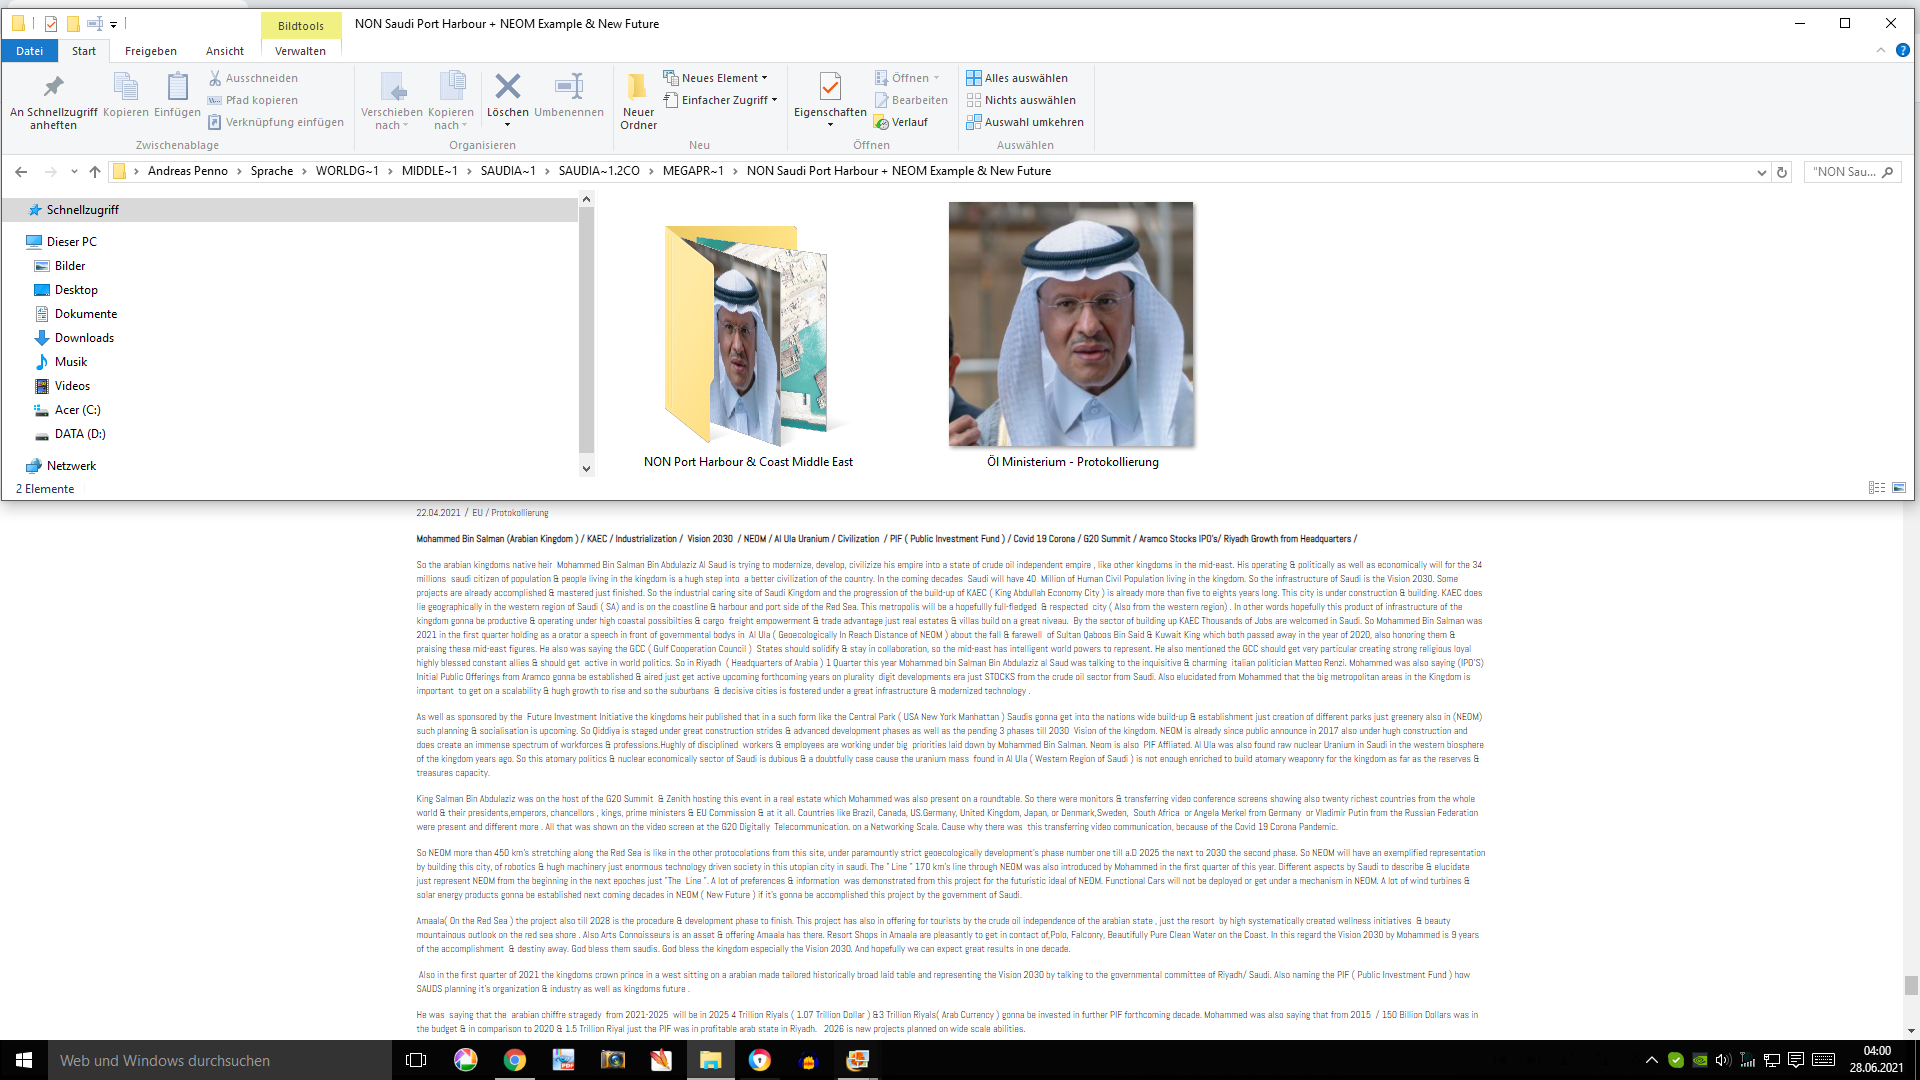Click the search box in Explorer
Viewport: 1920px width, 1080px height.
1853,172
